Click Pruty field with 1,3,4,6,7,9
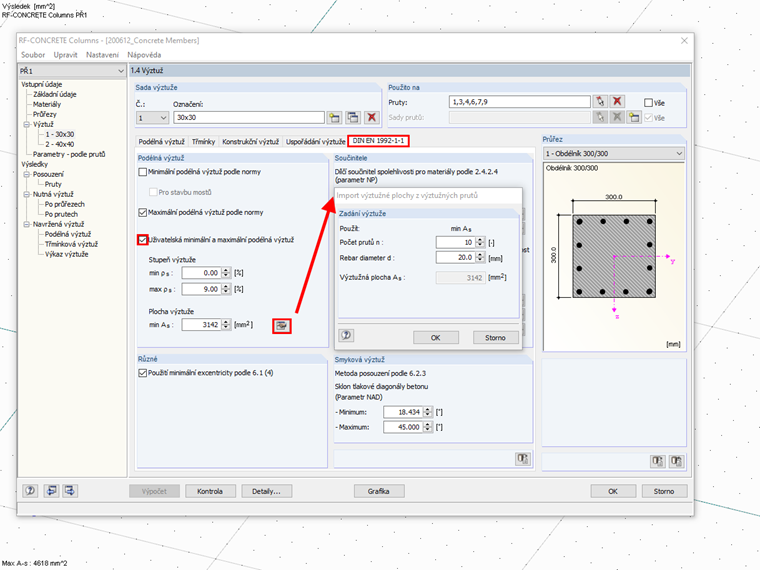760x570 pixels. point(520,101)
